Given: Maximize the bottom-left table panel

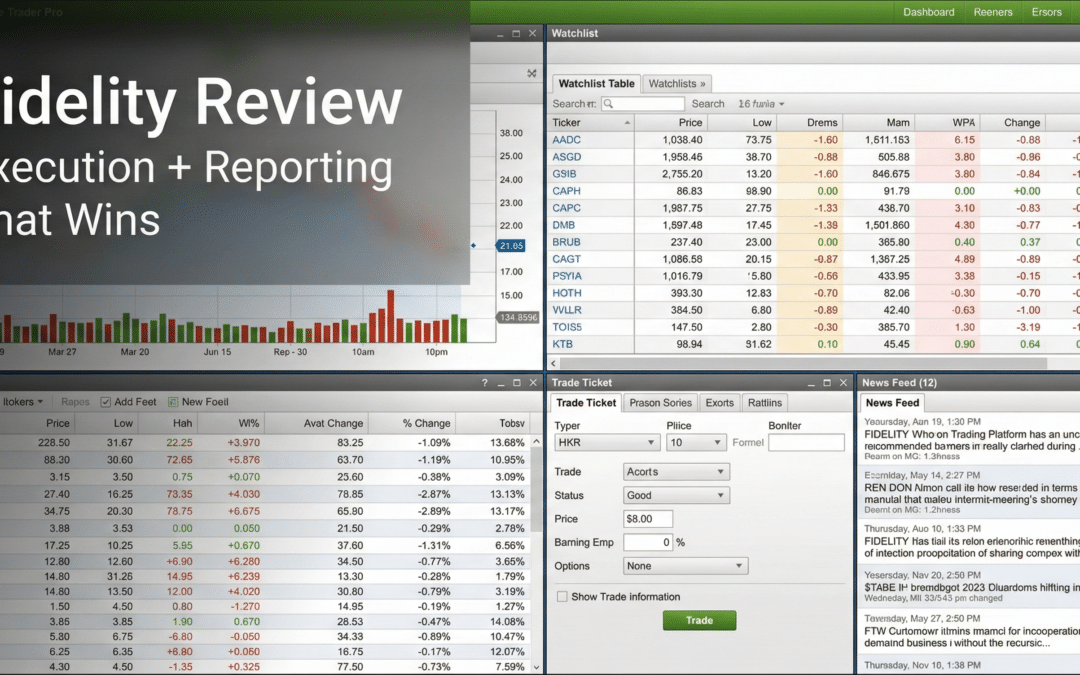Looking at the screenshot, I should pyautogui.click(x=517, y=383).
